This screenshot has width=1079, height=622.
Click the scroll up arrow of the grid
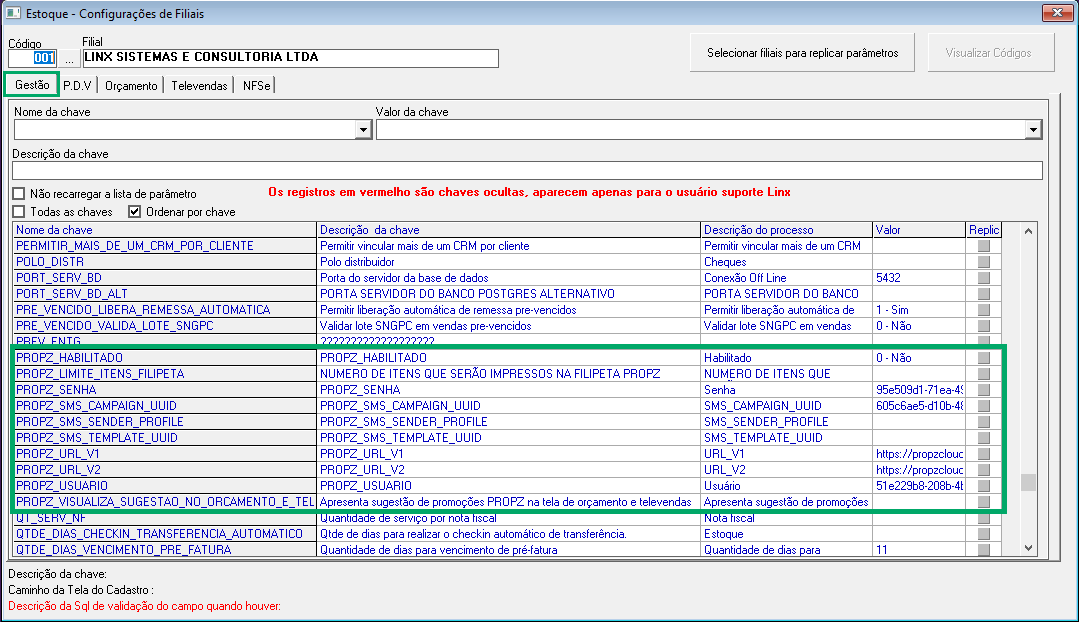(x=1028, y=231)
